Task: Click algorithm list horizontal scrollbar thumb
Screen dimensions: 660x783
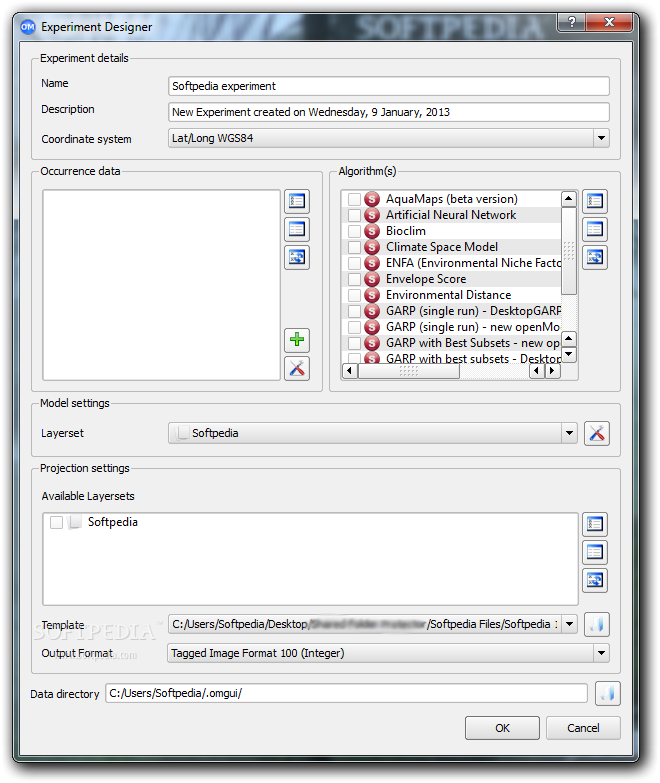Action: click(409, 371)
